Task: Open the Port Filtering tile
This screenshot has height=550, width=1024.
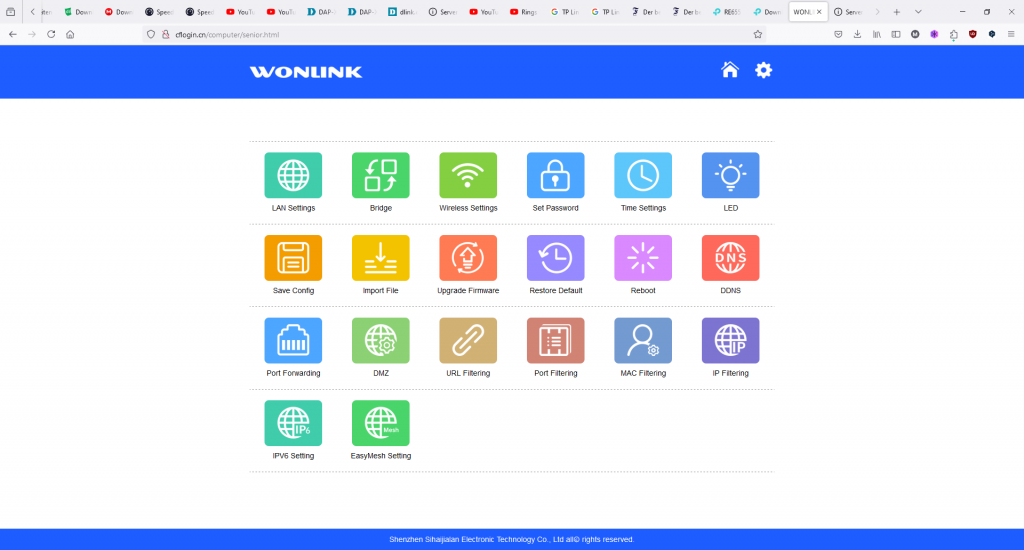Action: click(556, 340)
